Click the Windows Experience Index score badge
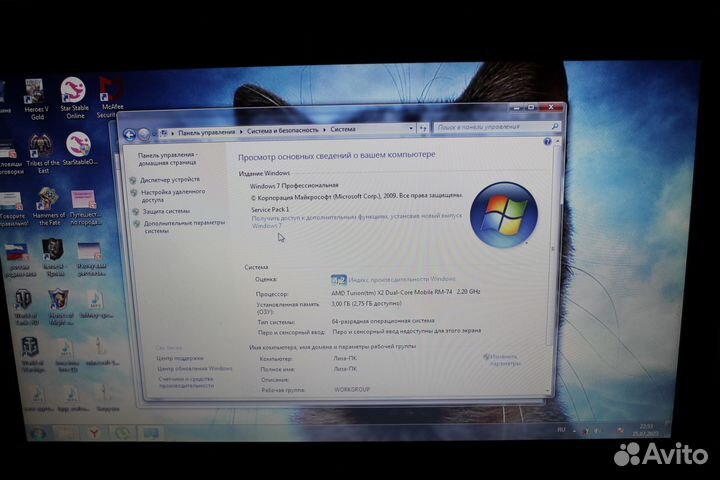Screen dimensions: 720x480 coord(338,279)
